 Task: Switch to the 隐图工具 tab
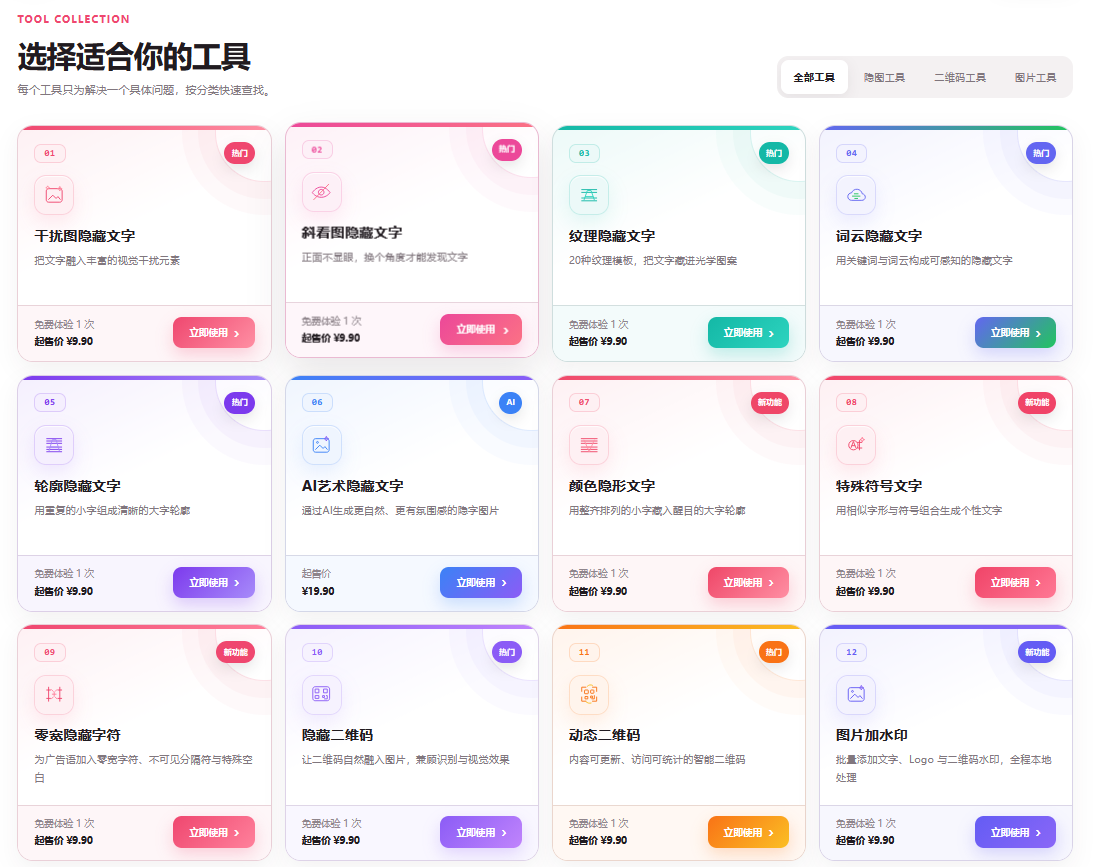(884, 77)
